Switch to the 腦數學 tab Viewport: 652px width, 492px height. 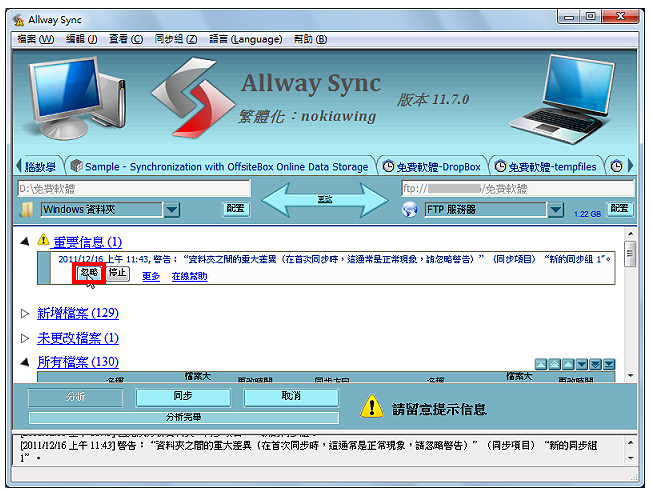(x=41, y=166)
